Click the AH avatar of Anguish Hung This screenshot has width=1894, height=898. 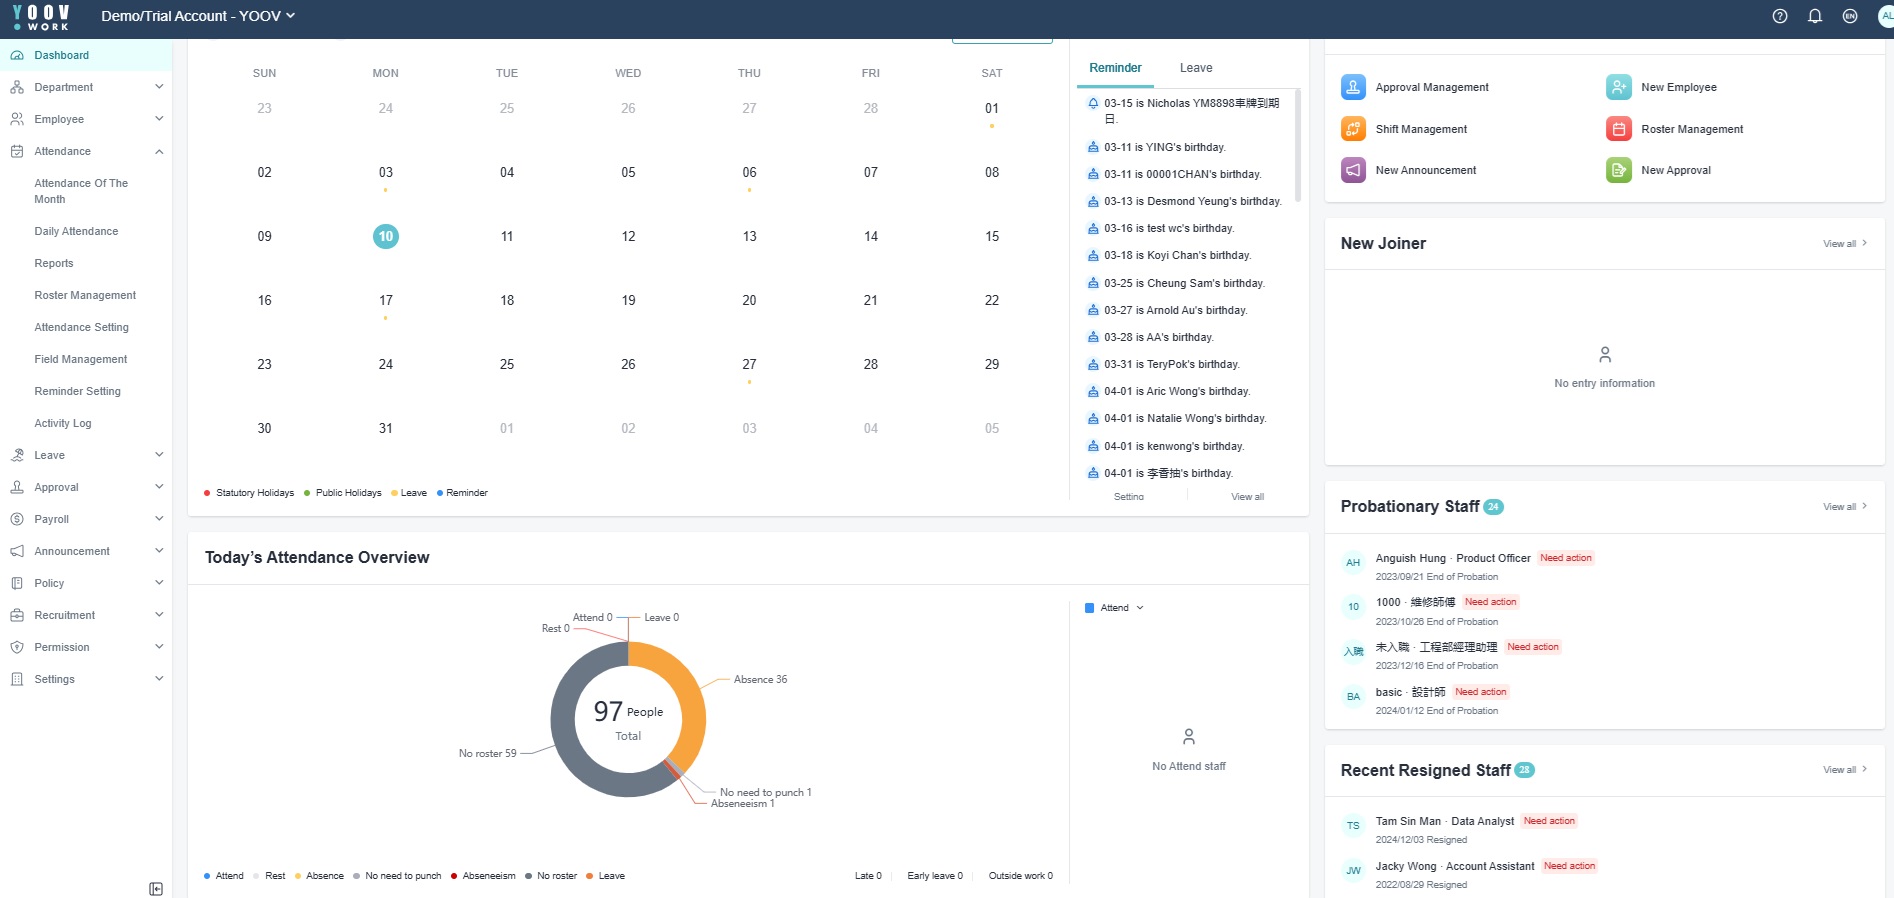(x=1353, y=562)
